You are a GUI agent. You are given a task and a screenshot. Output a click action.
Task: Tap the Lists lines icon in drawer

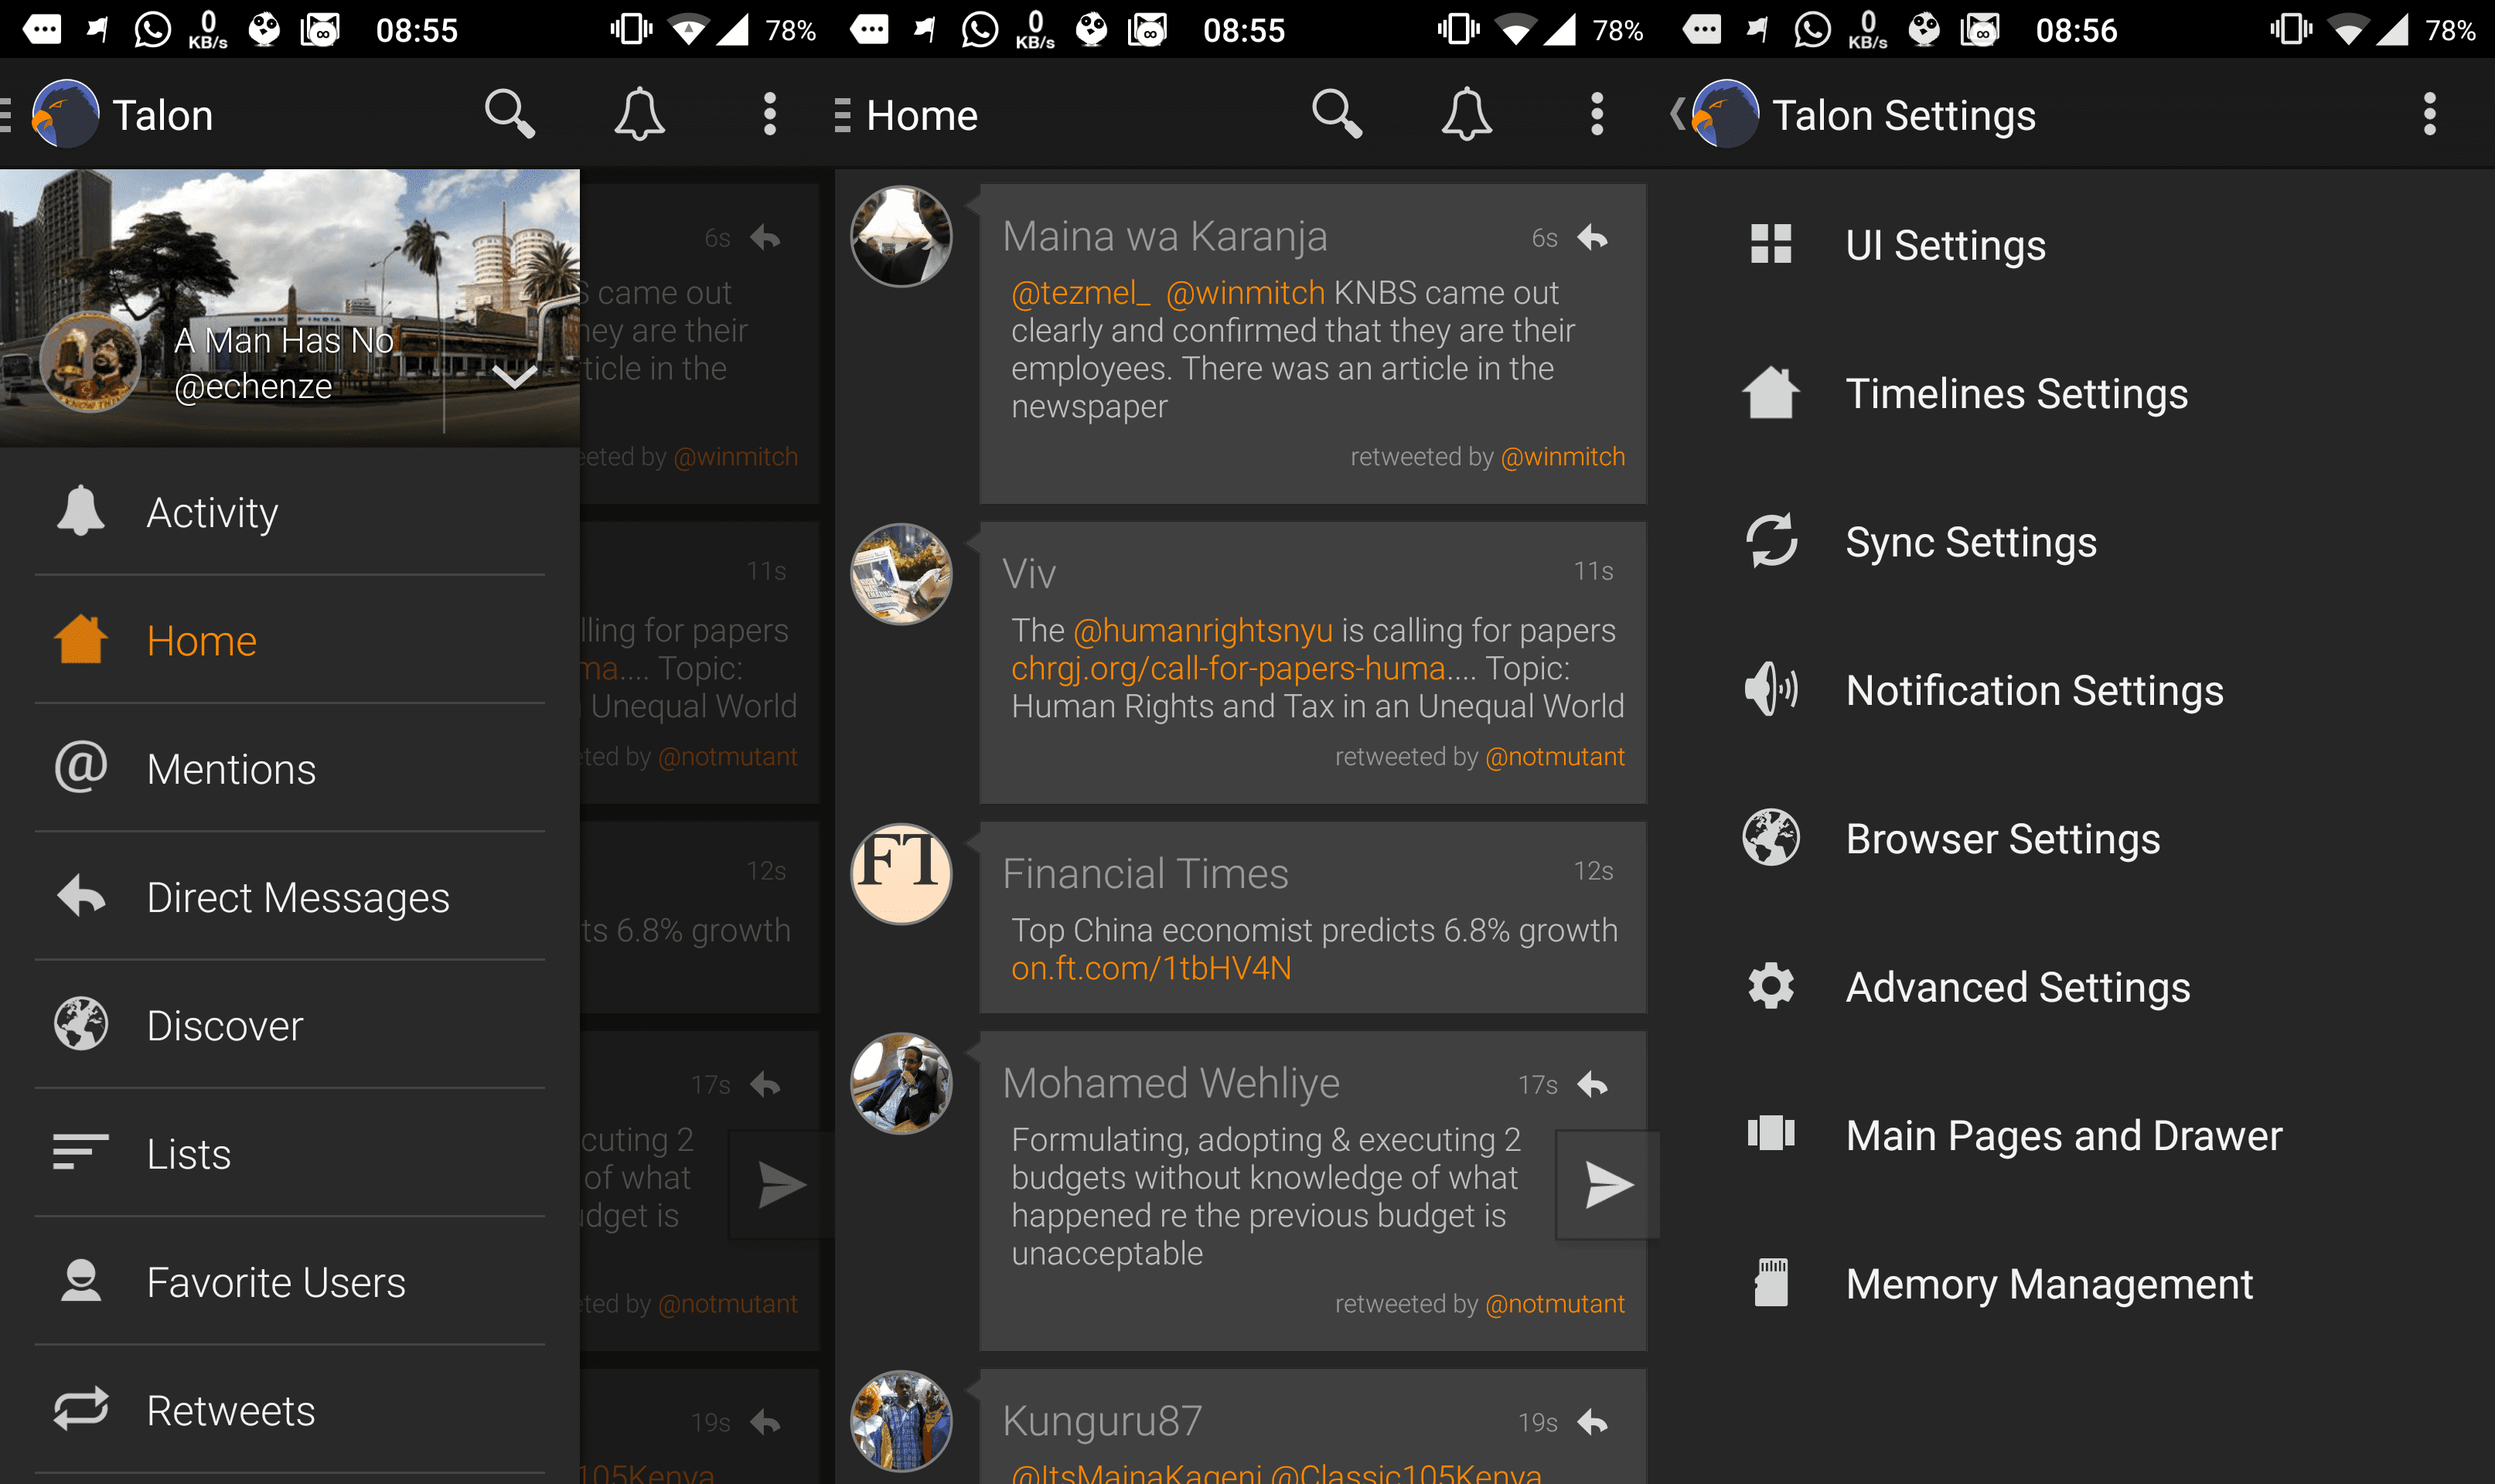click(x=81, y=1151)
